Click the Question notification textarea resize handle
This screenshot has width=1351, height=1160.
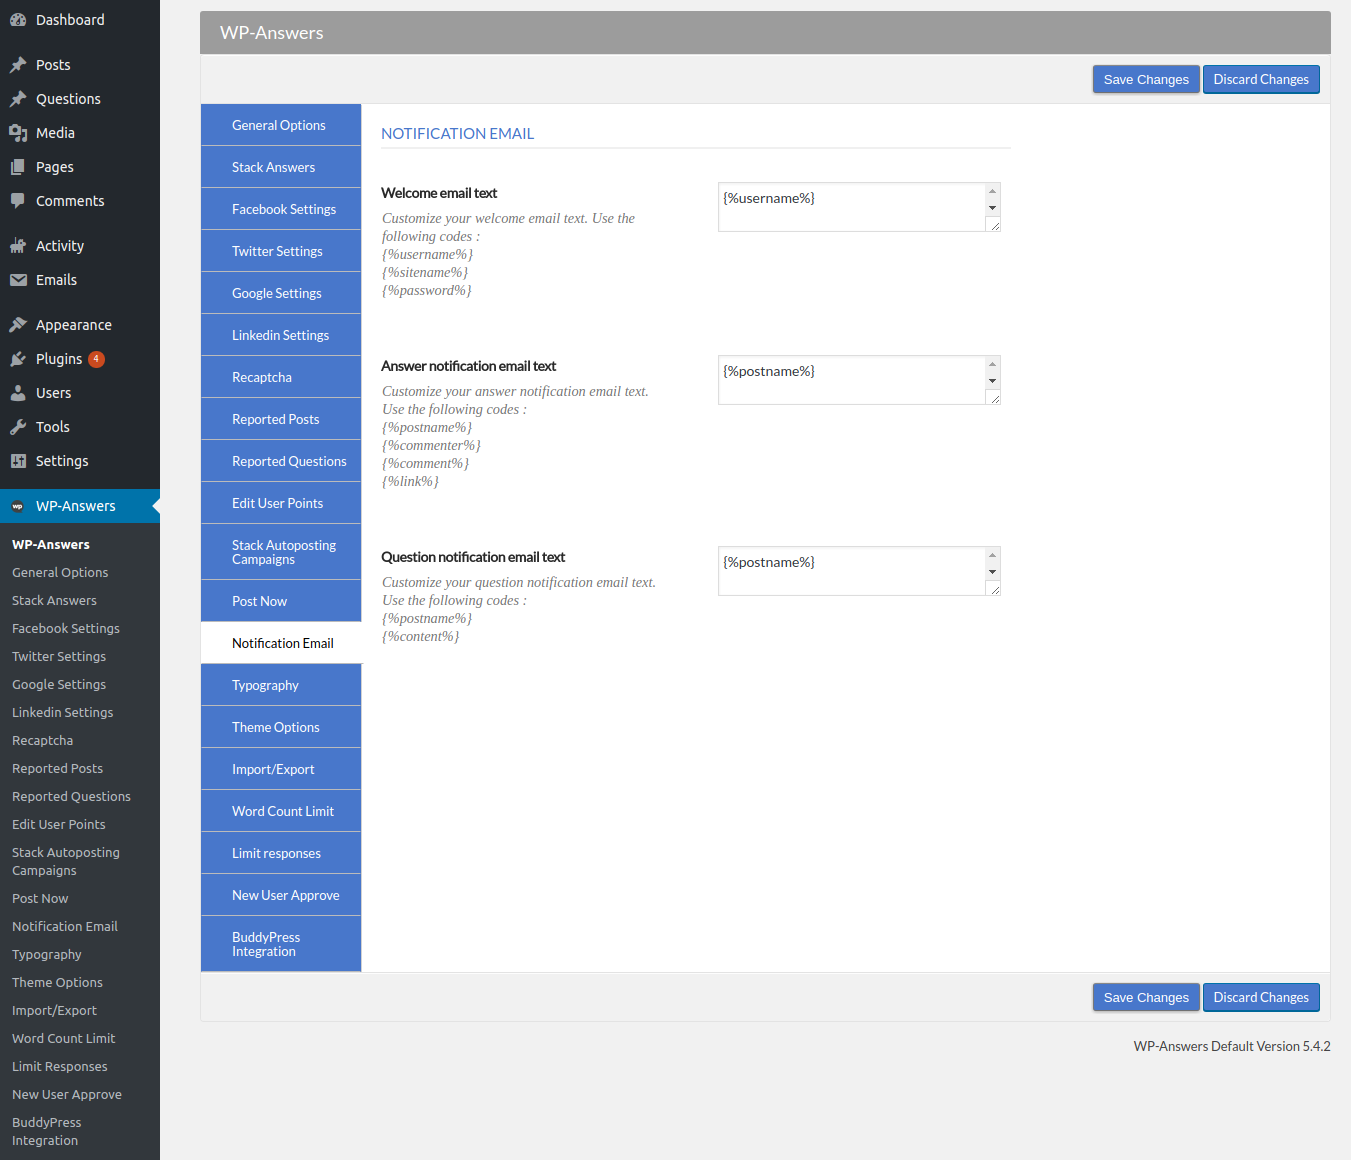click(x=994, y=590)
